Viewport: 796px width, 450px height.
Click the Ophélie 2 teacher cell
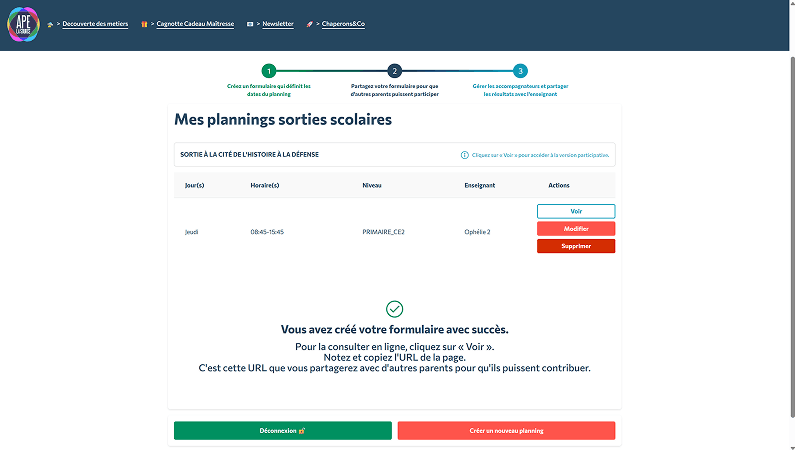click(x=477, y=232)
